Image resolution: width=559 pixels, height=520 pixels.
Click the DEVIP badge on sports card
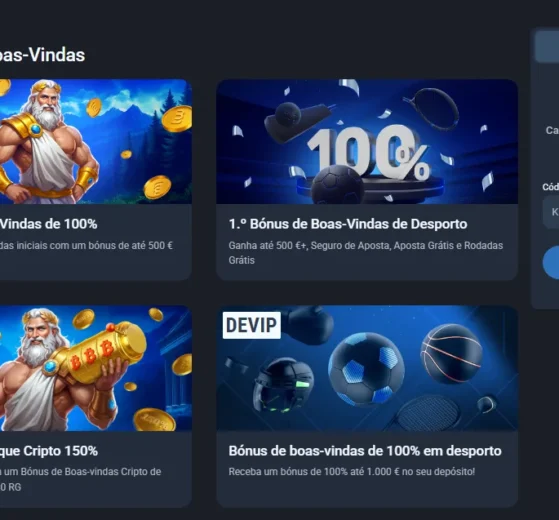point(252,325)
